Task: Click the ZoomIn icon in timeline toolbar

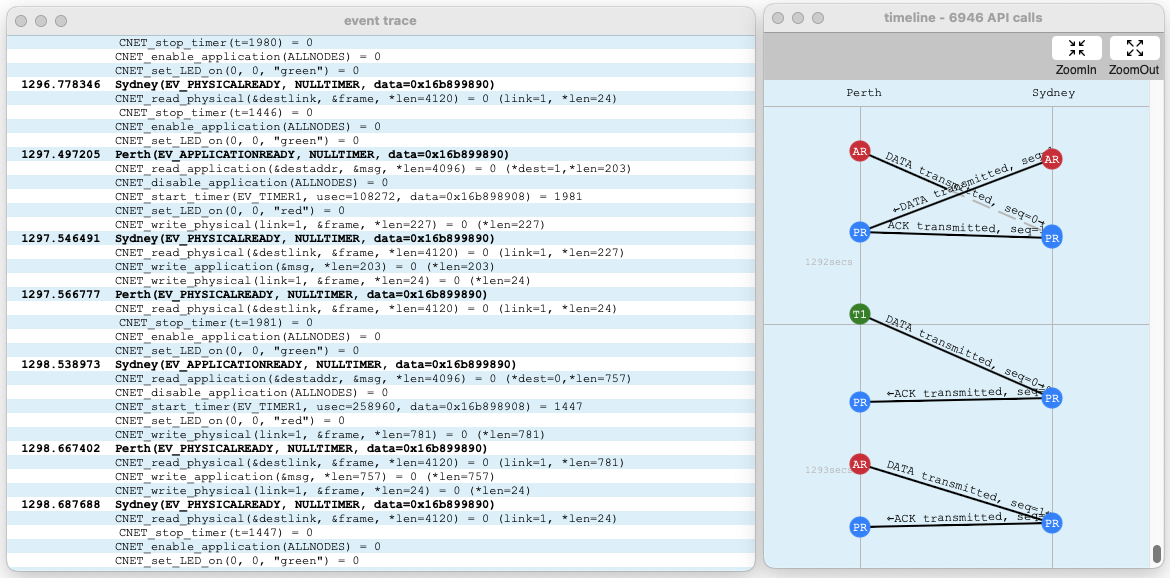Action: tap(1076, 48)
